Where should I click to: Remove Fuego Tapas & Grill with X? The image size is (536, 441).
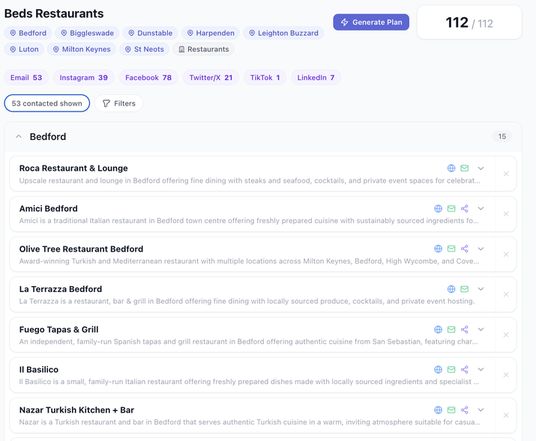[506, 335]
